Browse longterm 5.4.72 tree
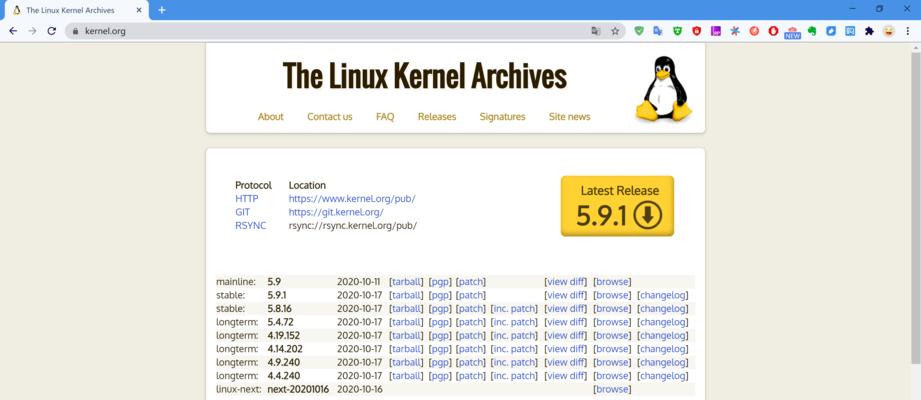This screenshot has width=921, height=400. coord(612,322)
